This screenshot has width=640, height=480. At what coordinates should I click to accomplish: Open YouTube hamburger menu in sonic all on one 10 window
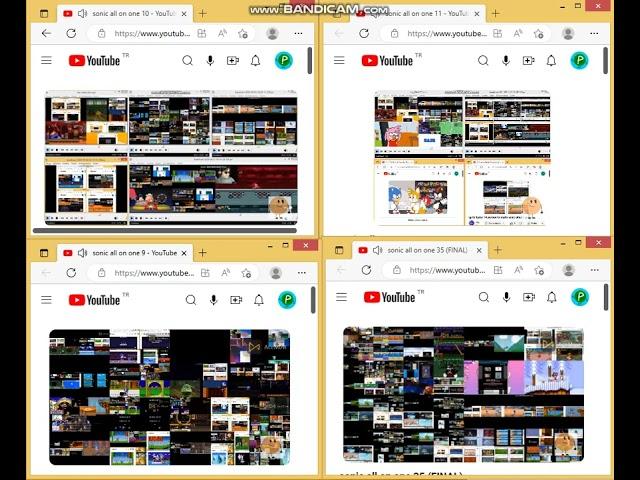[47, 60]
